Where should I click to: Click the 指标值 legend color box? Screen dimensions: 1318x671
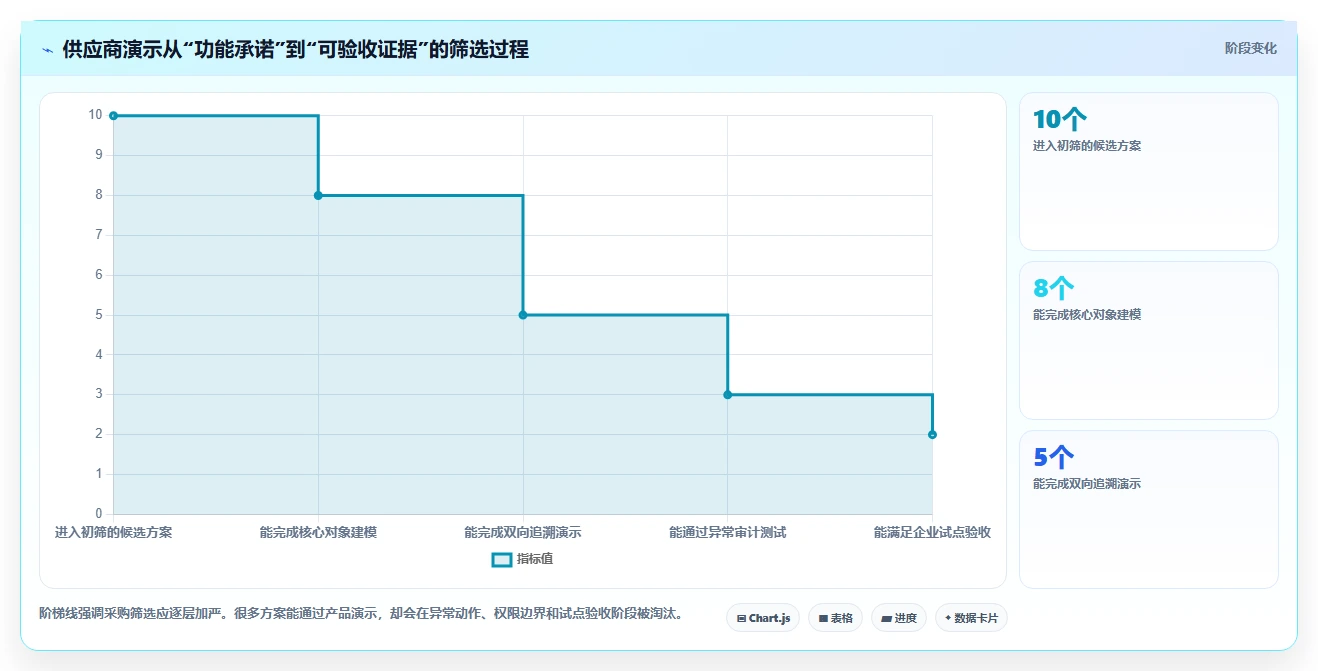click(502, 559)
